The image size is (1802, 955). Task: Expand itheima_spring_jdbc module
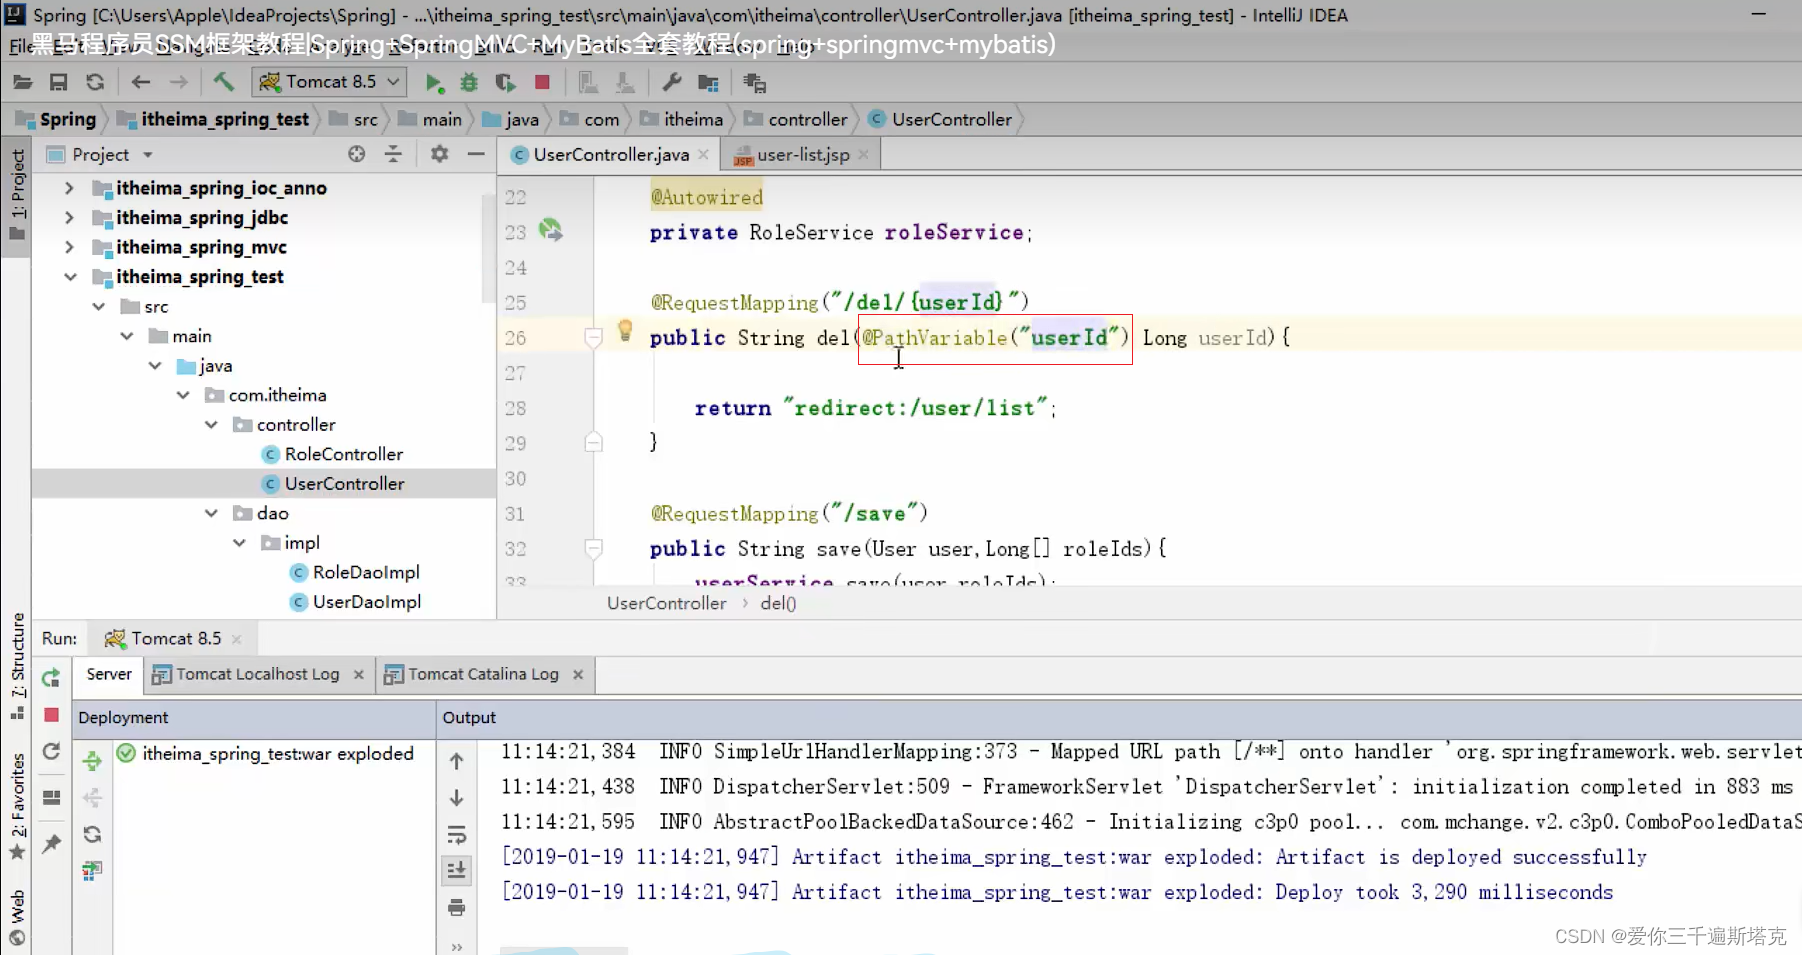click(69, 217)
